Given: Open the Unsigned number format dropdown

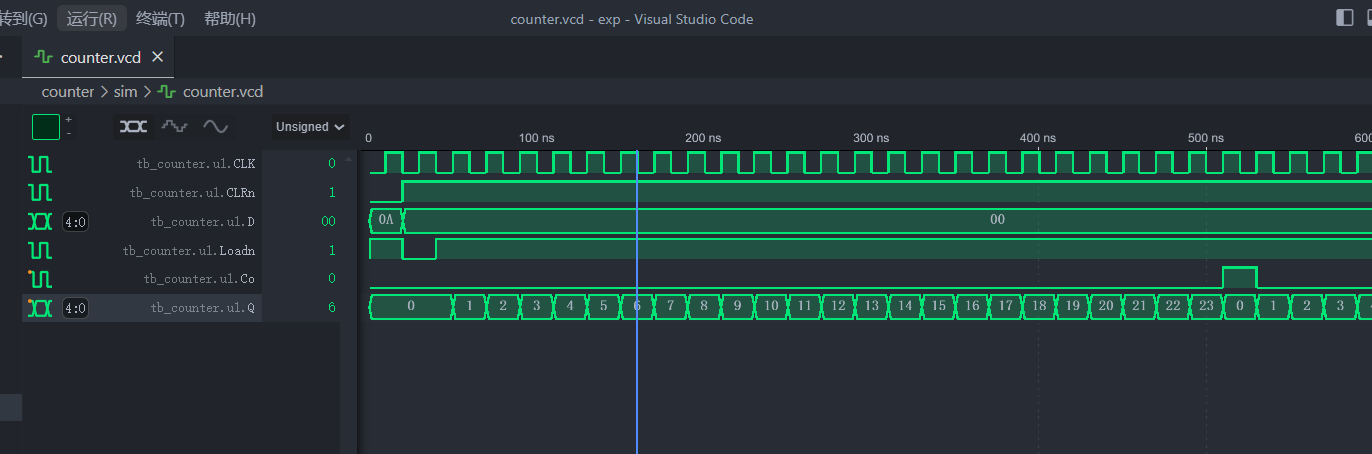Looking at the screenshot, I should 310,127.
